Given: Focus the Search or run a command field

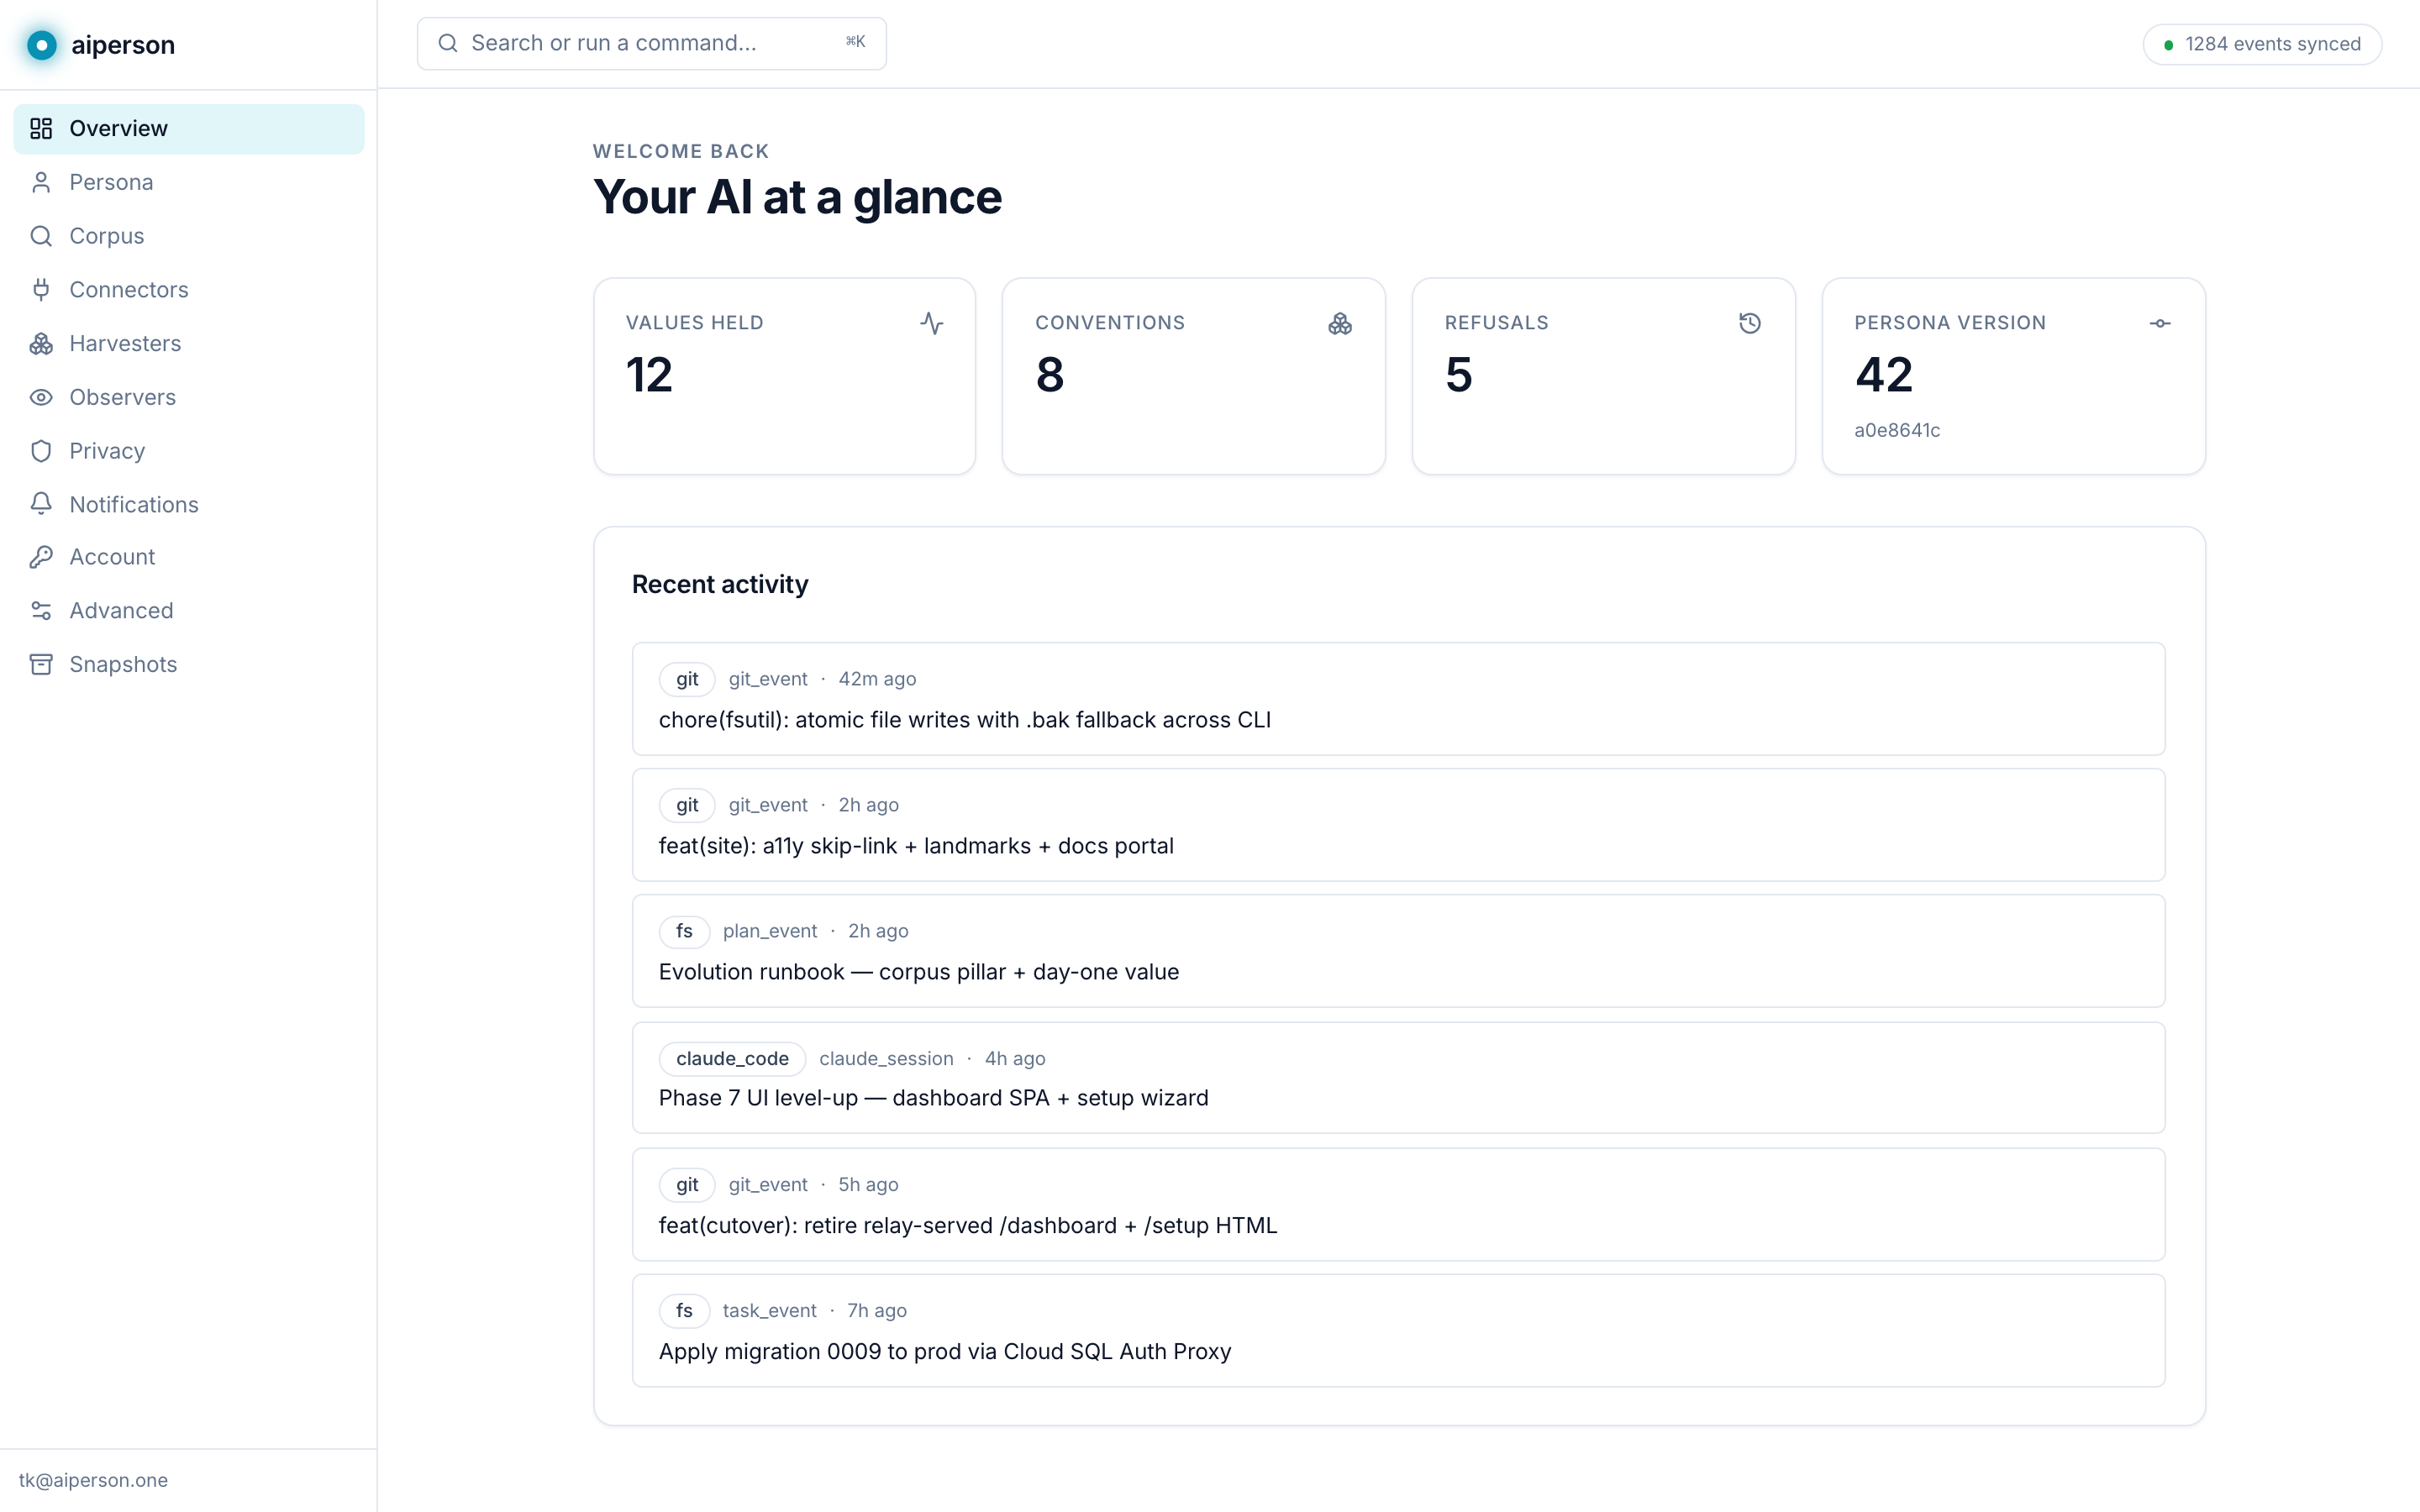Looking at the screenshot, I should (x=652, y=43).
